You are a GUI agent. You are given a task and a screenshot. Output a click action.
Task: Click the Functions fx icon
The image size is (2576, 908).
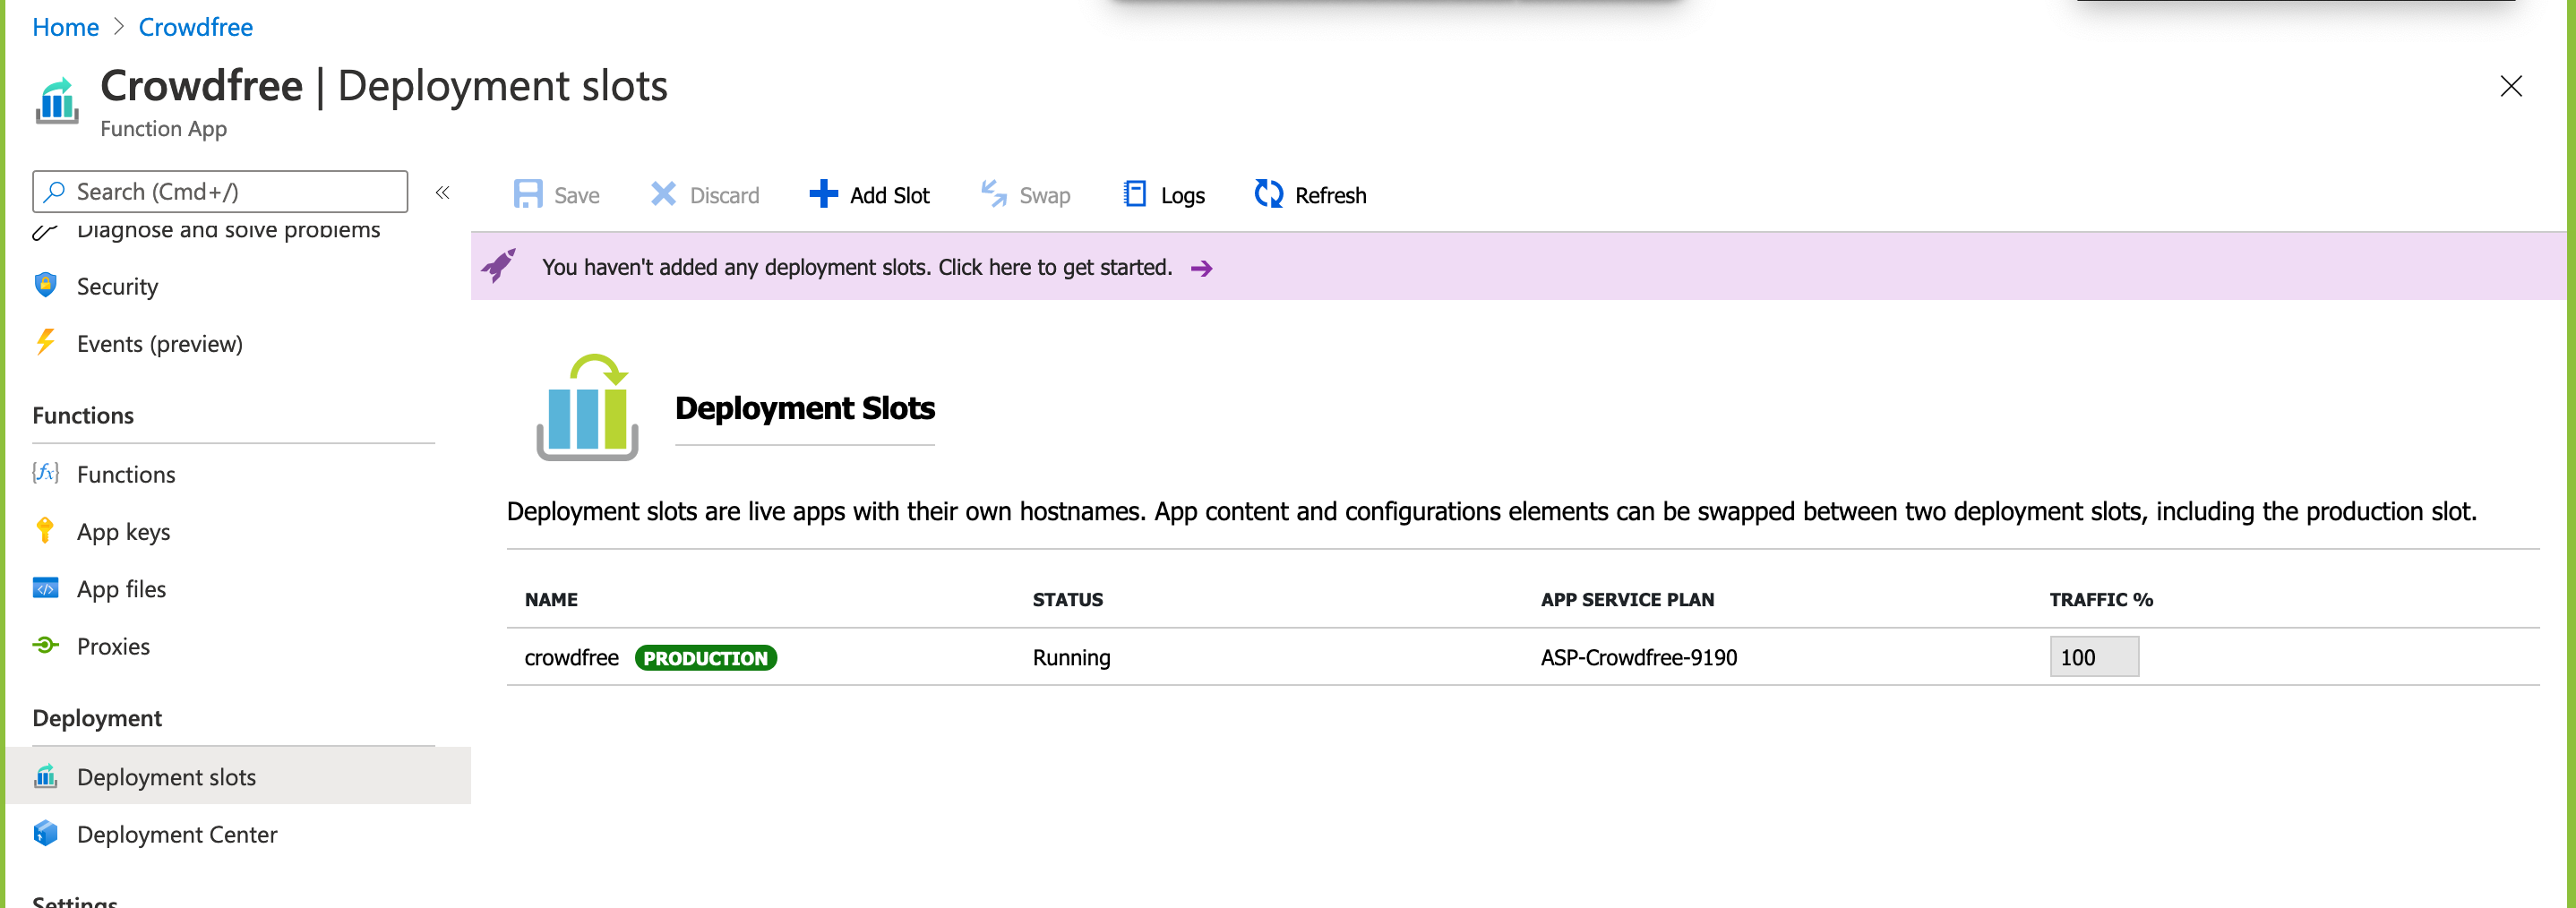[x=46, y=473]
